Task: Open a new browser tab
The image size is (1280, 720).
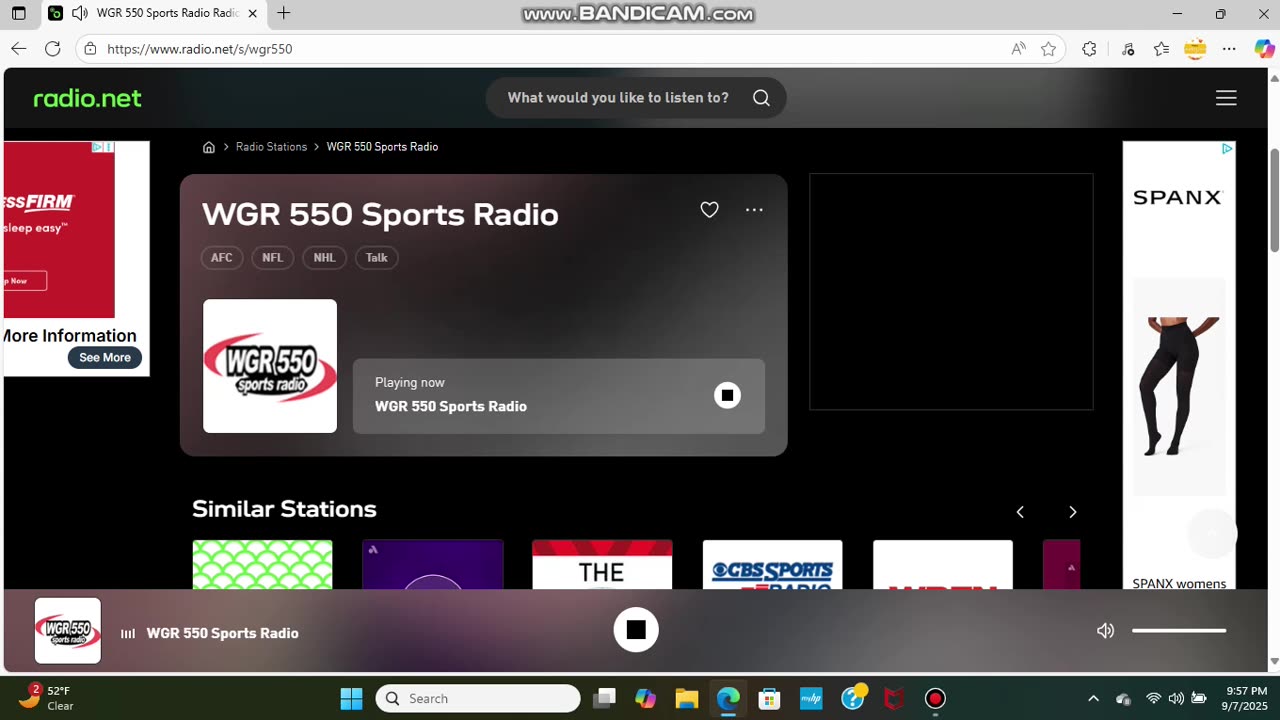Action: (284, 13)
